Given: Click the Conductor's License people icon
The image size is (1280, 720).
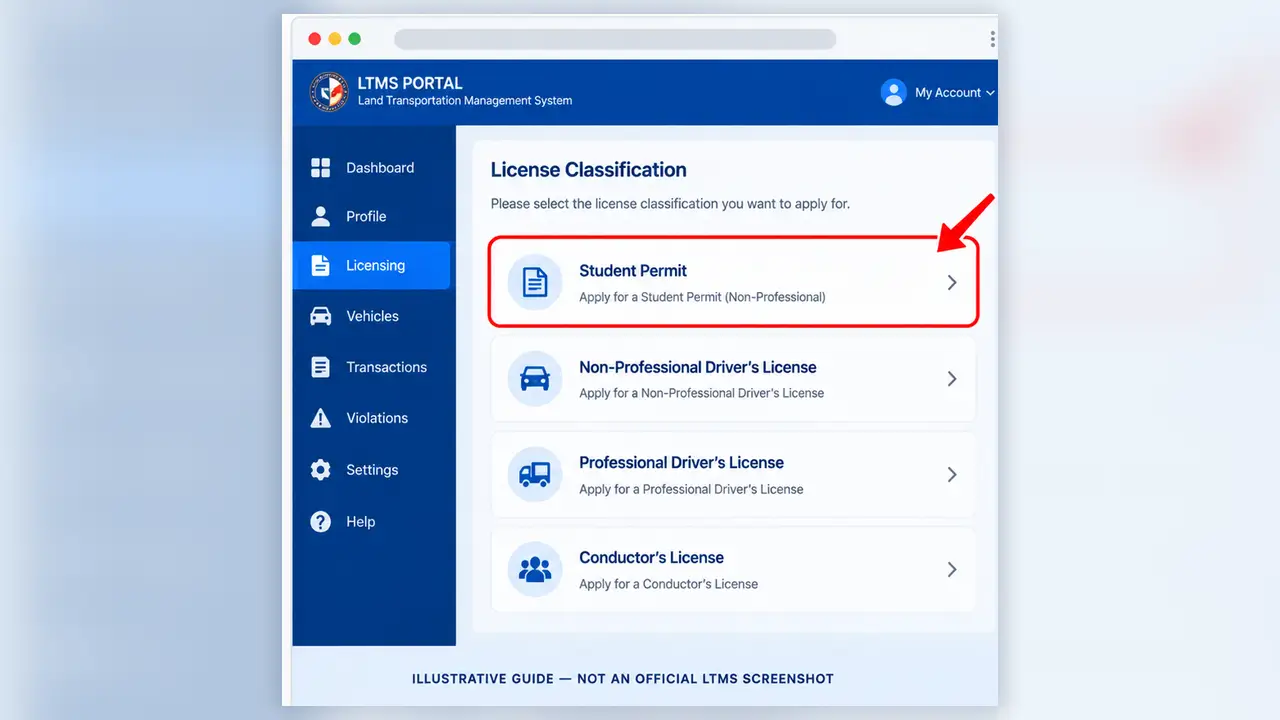Looking at the screenshot, I should click(x=535, y=569).
